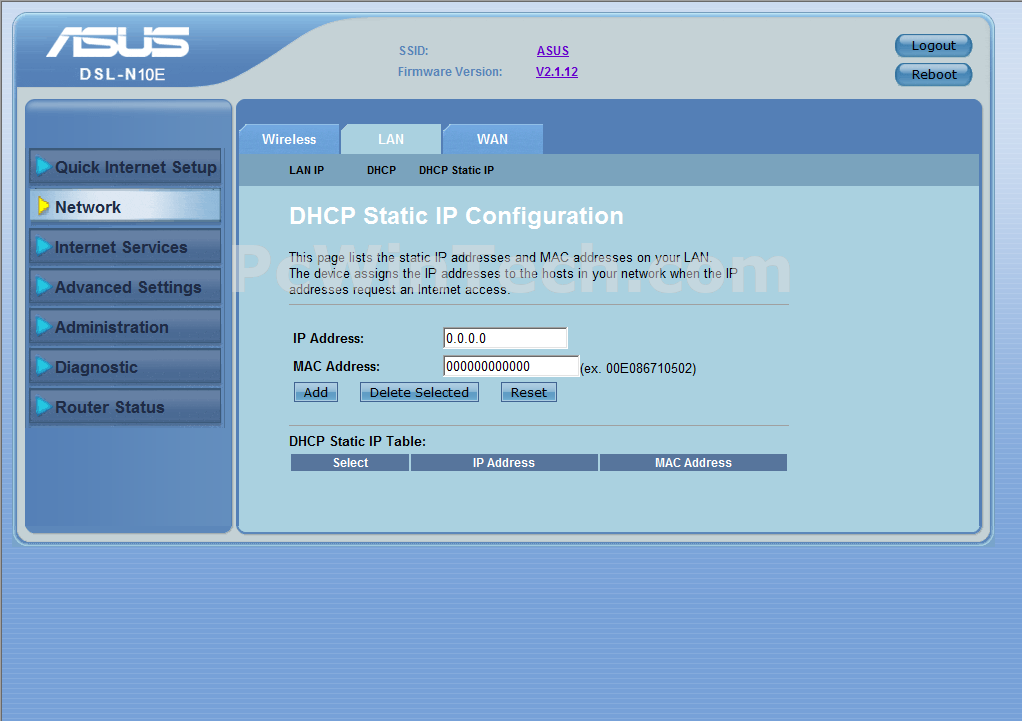Open the LAN IP sub-tab
The height and width of the screenshot is (721, 1022).
(306, 170)
